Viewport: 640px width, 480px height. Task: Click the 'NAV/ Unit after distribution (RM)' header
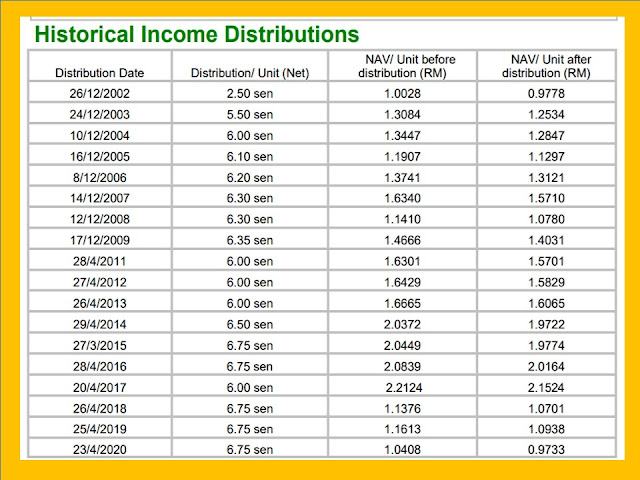(547, 66)
